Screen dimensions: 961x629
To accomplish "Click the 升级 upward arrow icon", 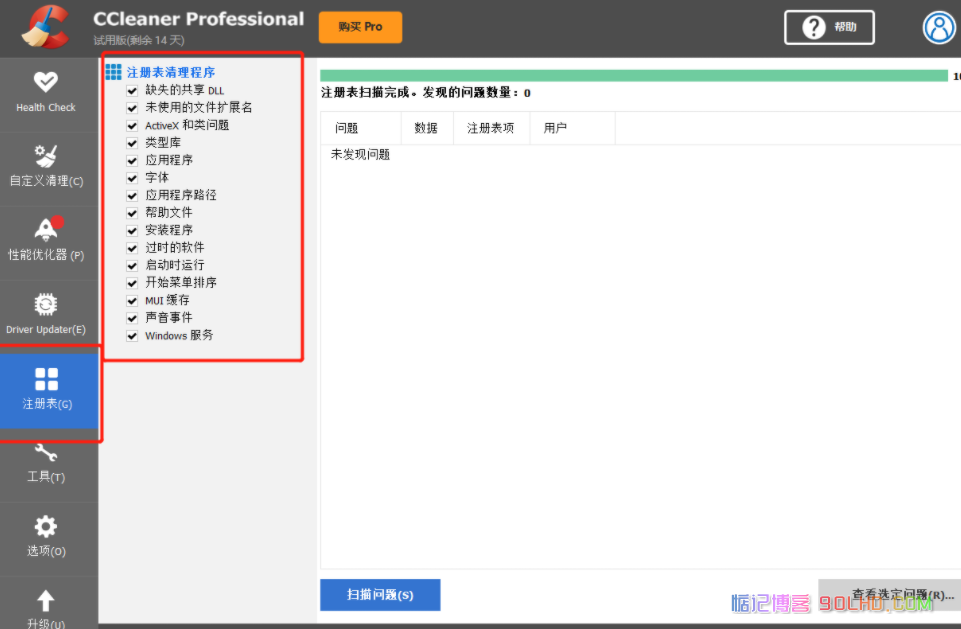I will (x=46, y=601).
